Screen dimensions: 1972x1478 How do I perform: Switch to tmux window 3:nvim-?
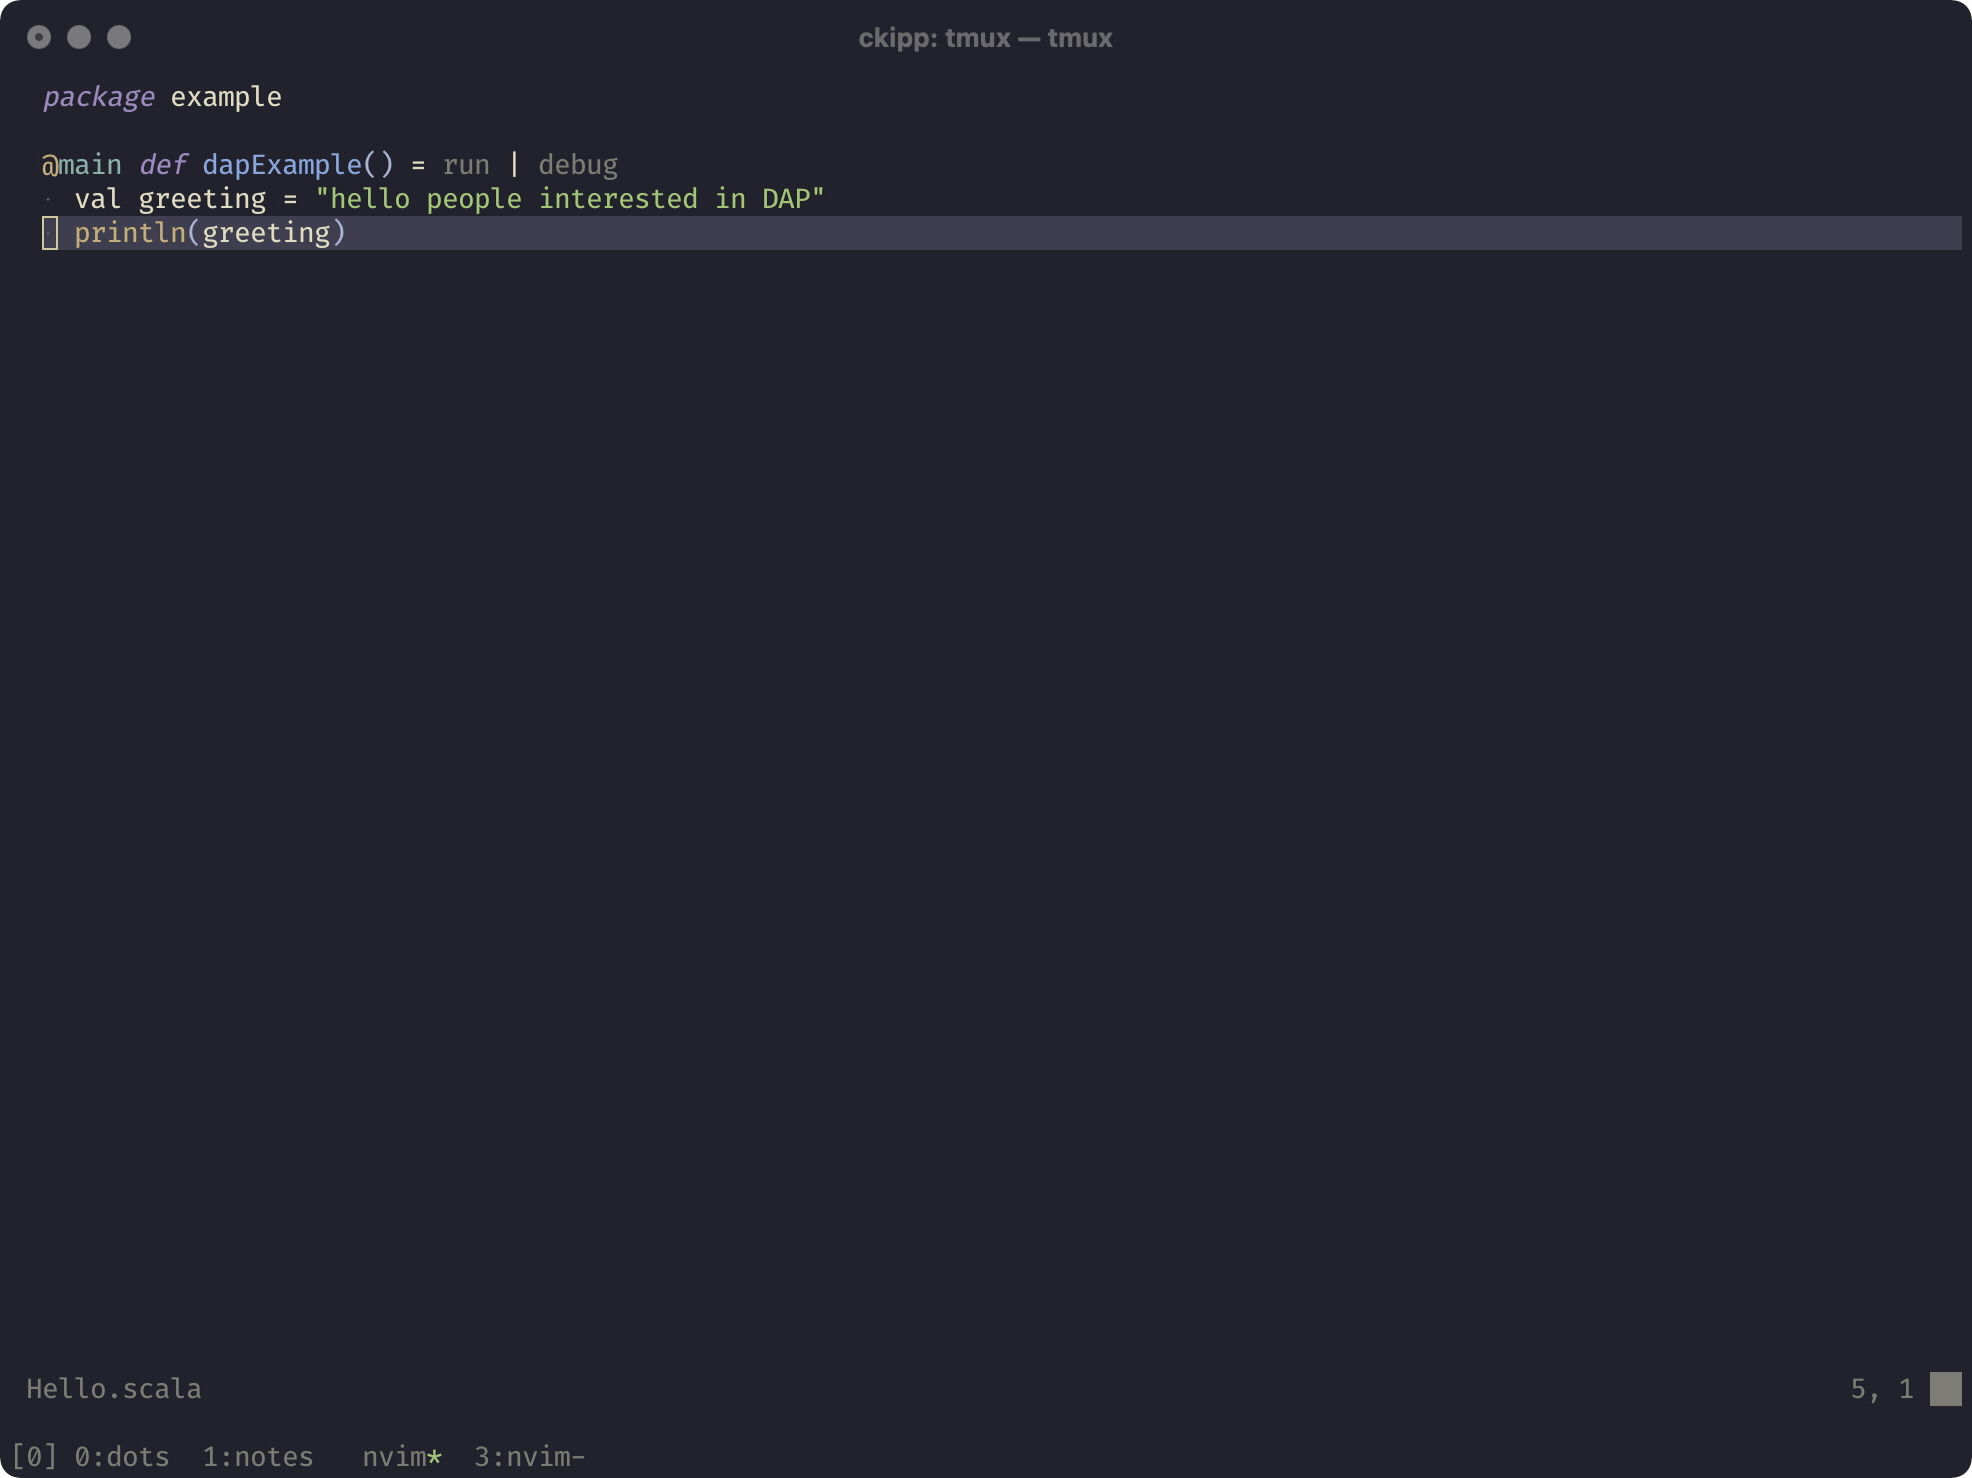[x=529, y=1457]
